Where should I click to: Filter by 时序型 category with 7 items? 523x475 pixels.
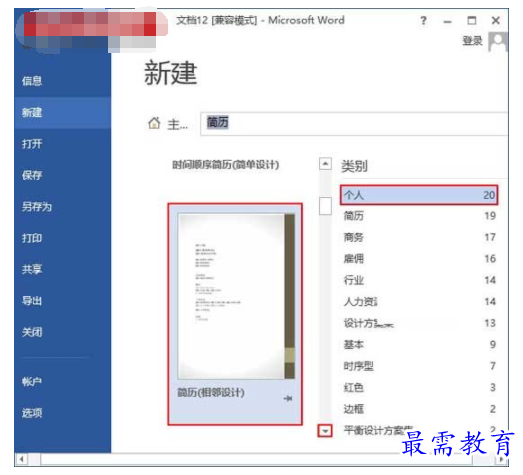click(x=419, y=366)
